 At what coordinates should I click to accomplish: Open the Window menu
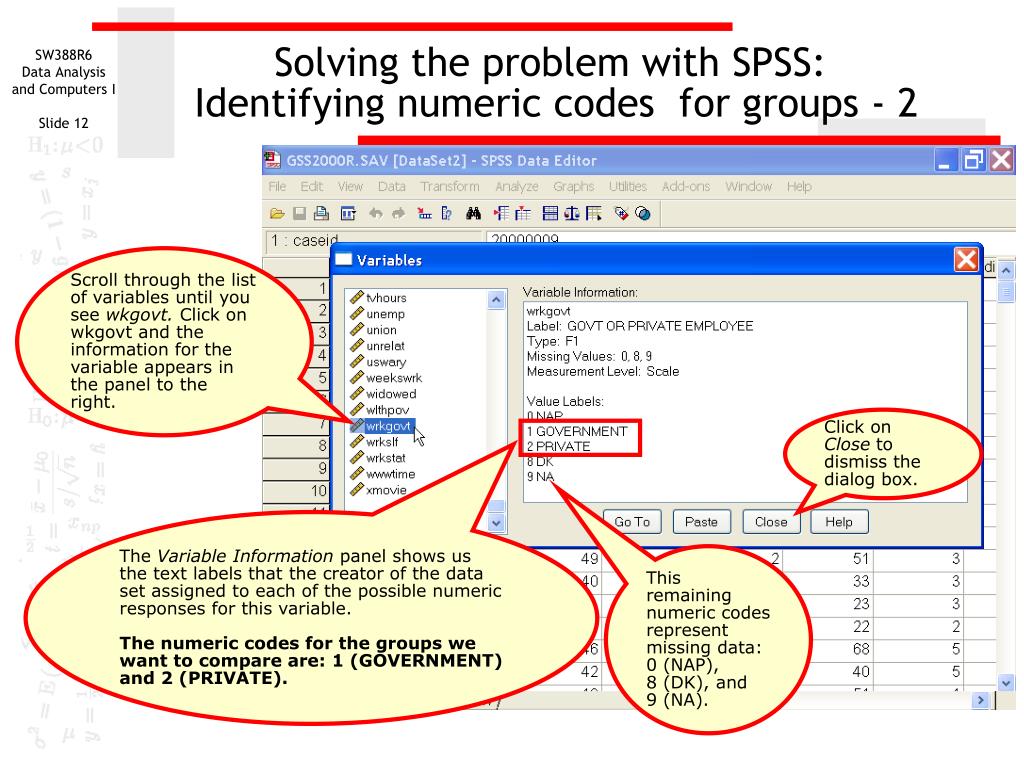coord(748,187)
